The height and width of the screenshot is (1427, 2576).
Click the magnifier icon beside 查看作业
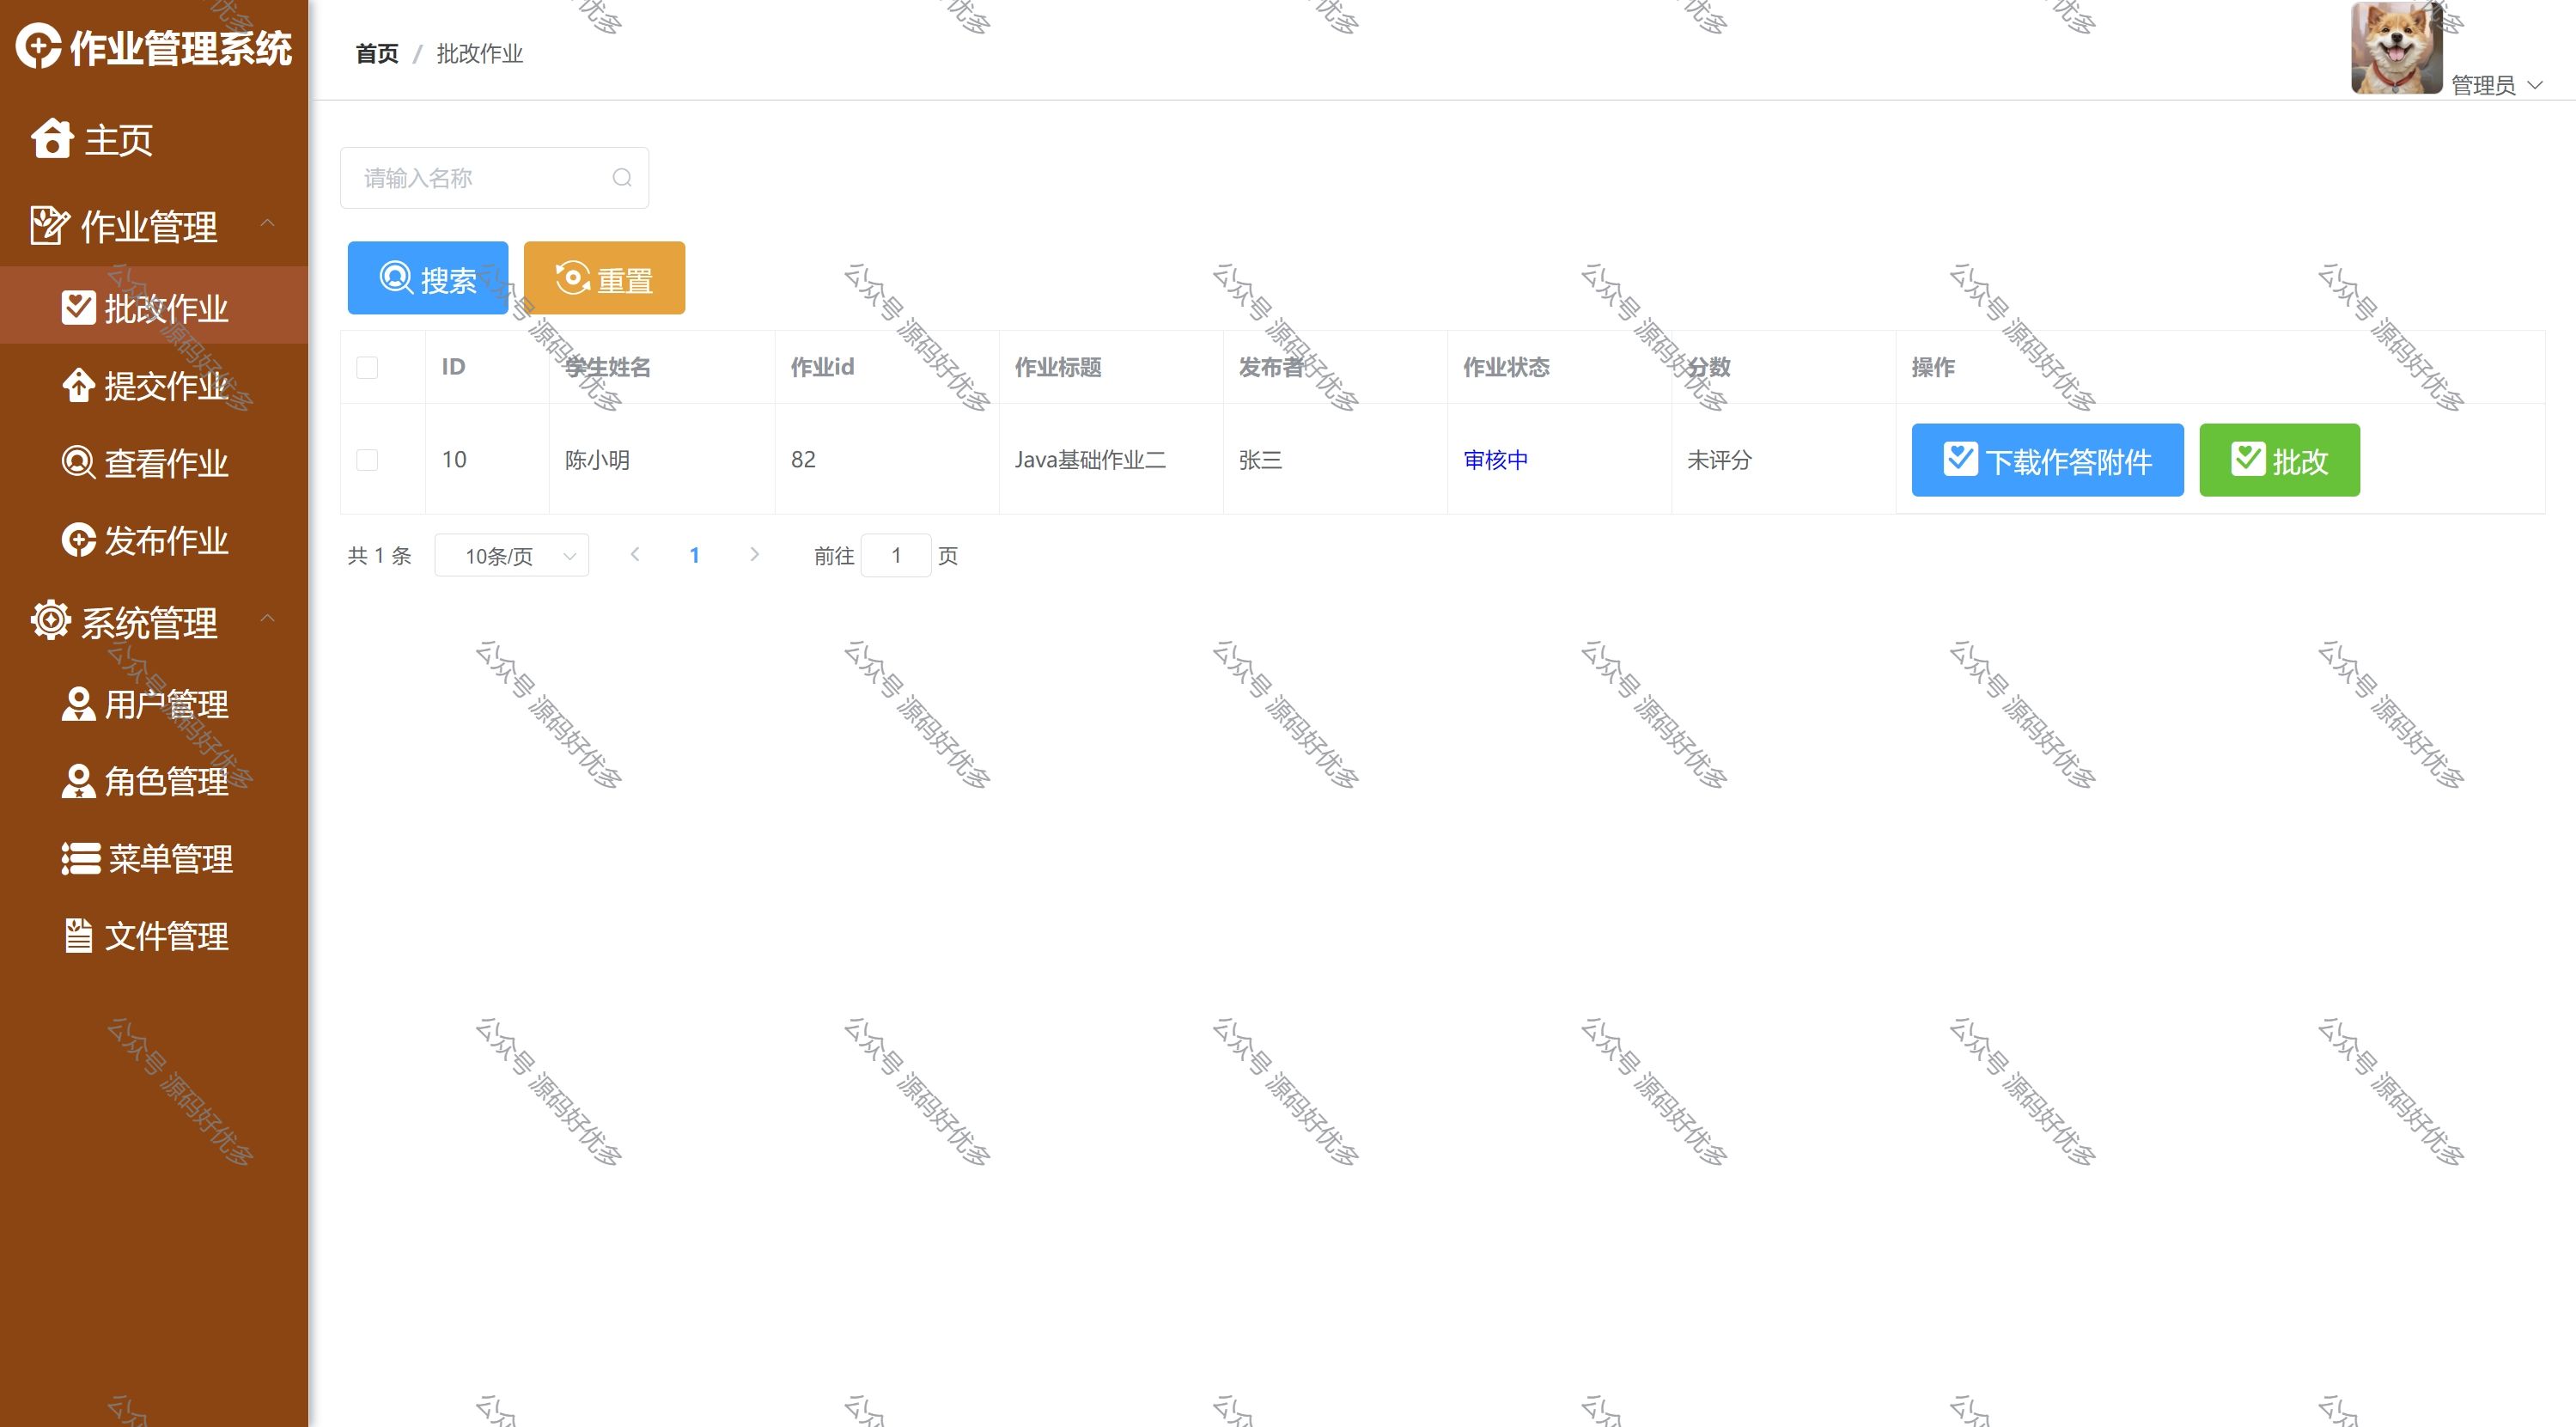click(78, 462)
